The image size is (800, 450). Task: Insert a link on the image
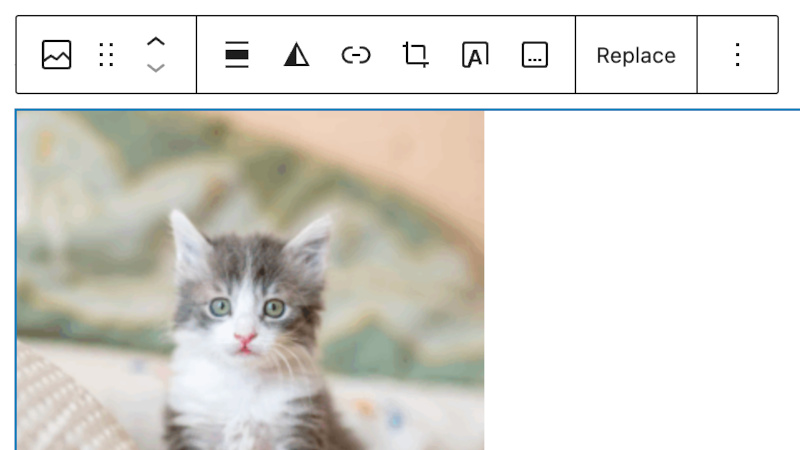tap(356, 55)
